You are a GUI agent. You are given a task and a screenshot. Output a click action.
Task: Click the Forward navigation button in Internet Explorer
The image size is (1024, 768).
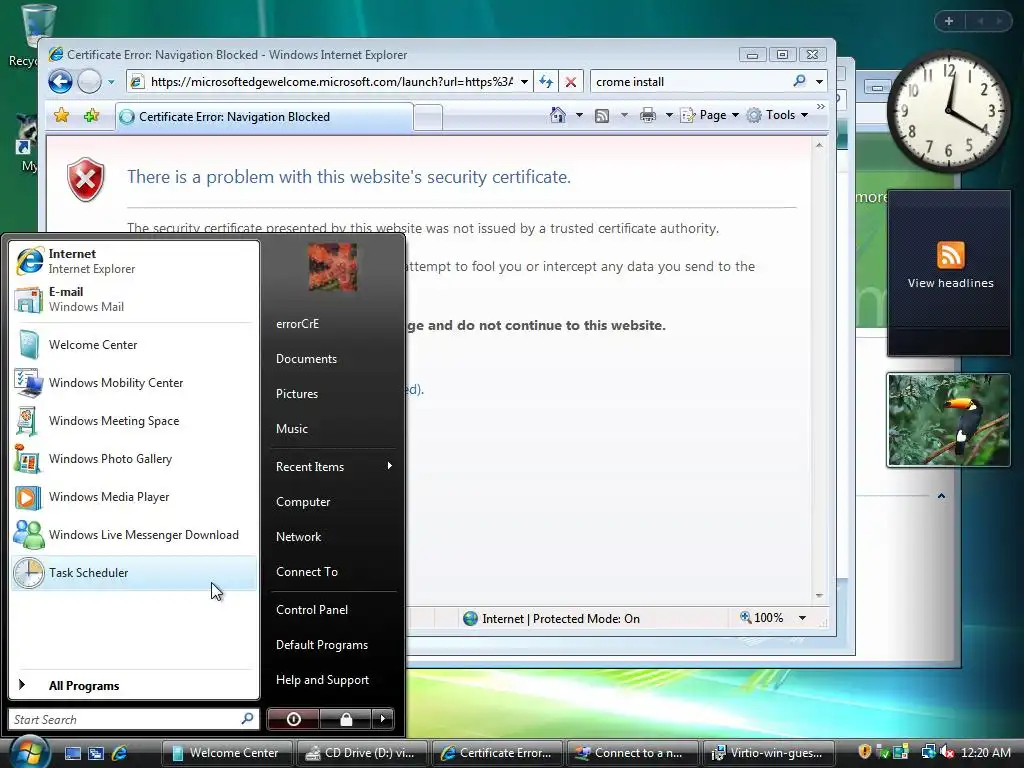pyautogui.click(x=89, y=82)
